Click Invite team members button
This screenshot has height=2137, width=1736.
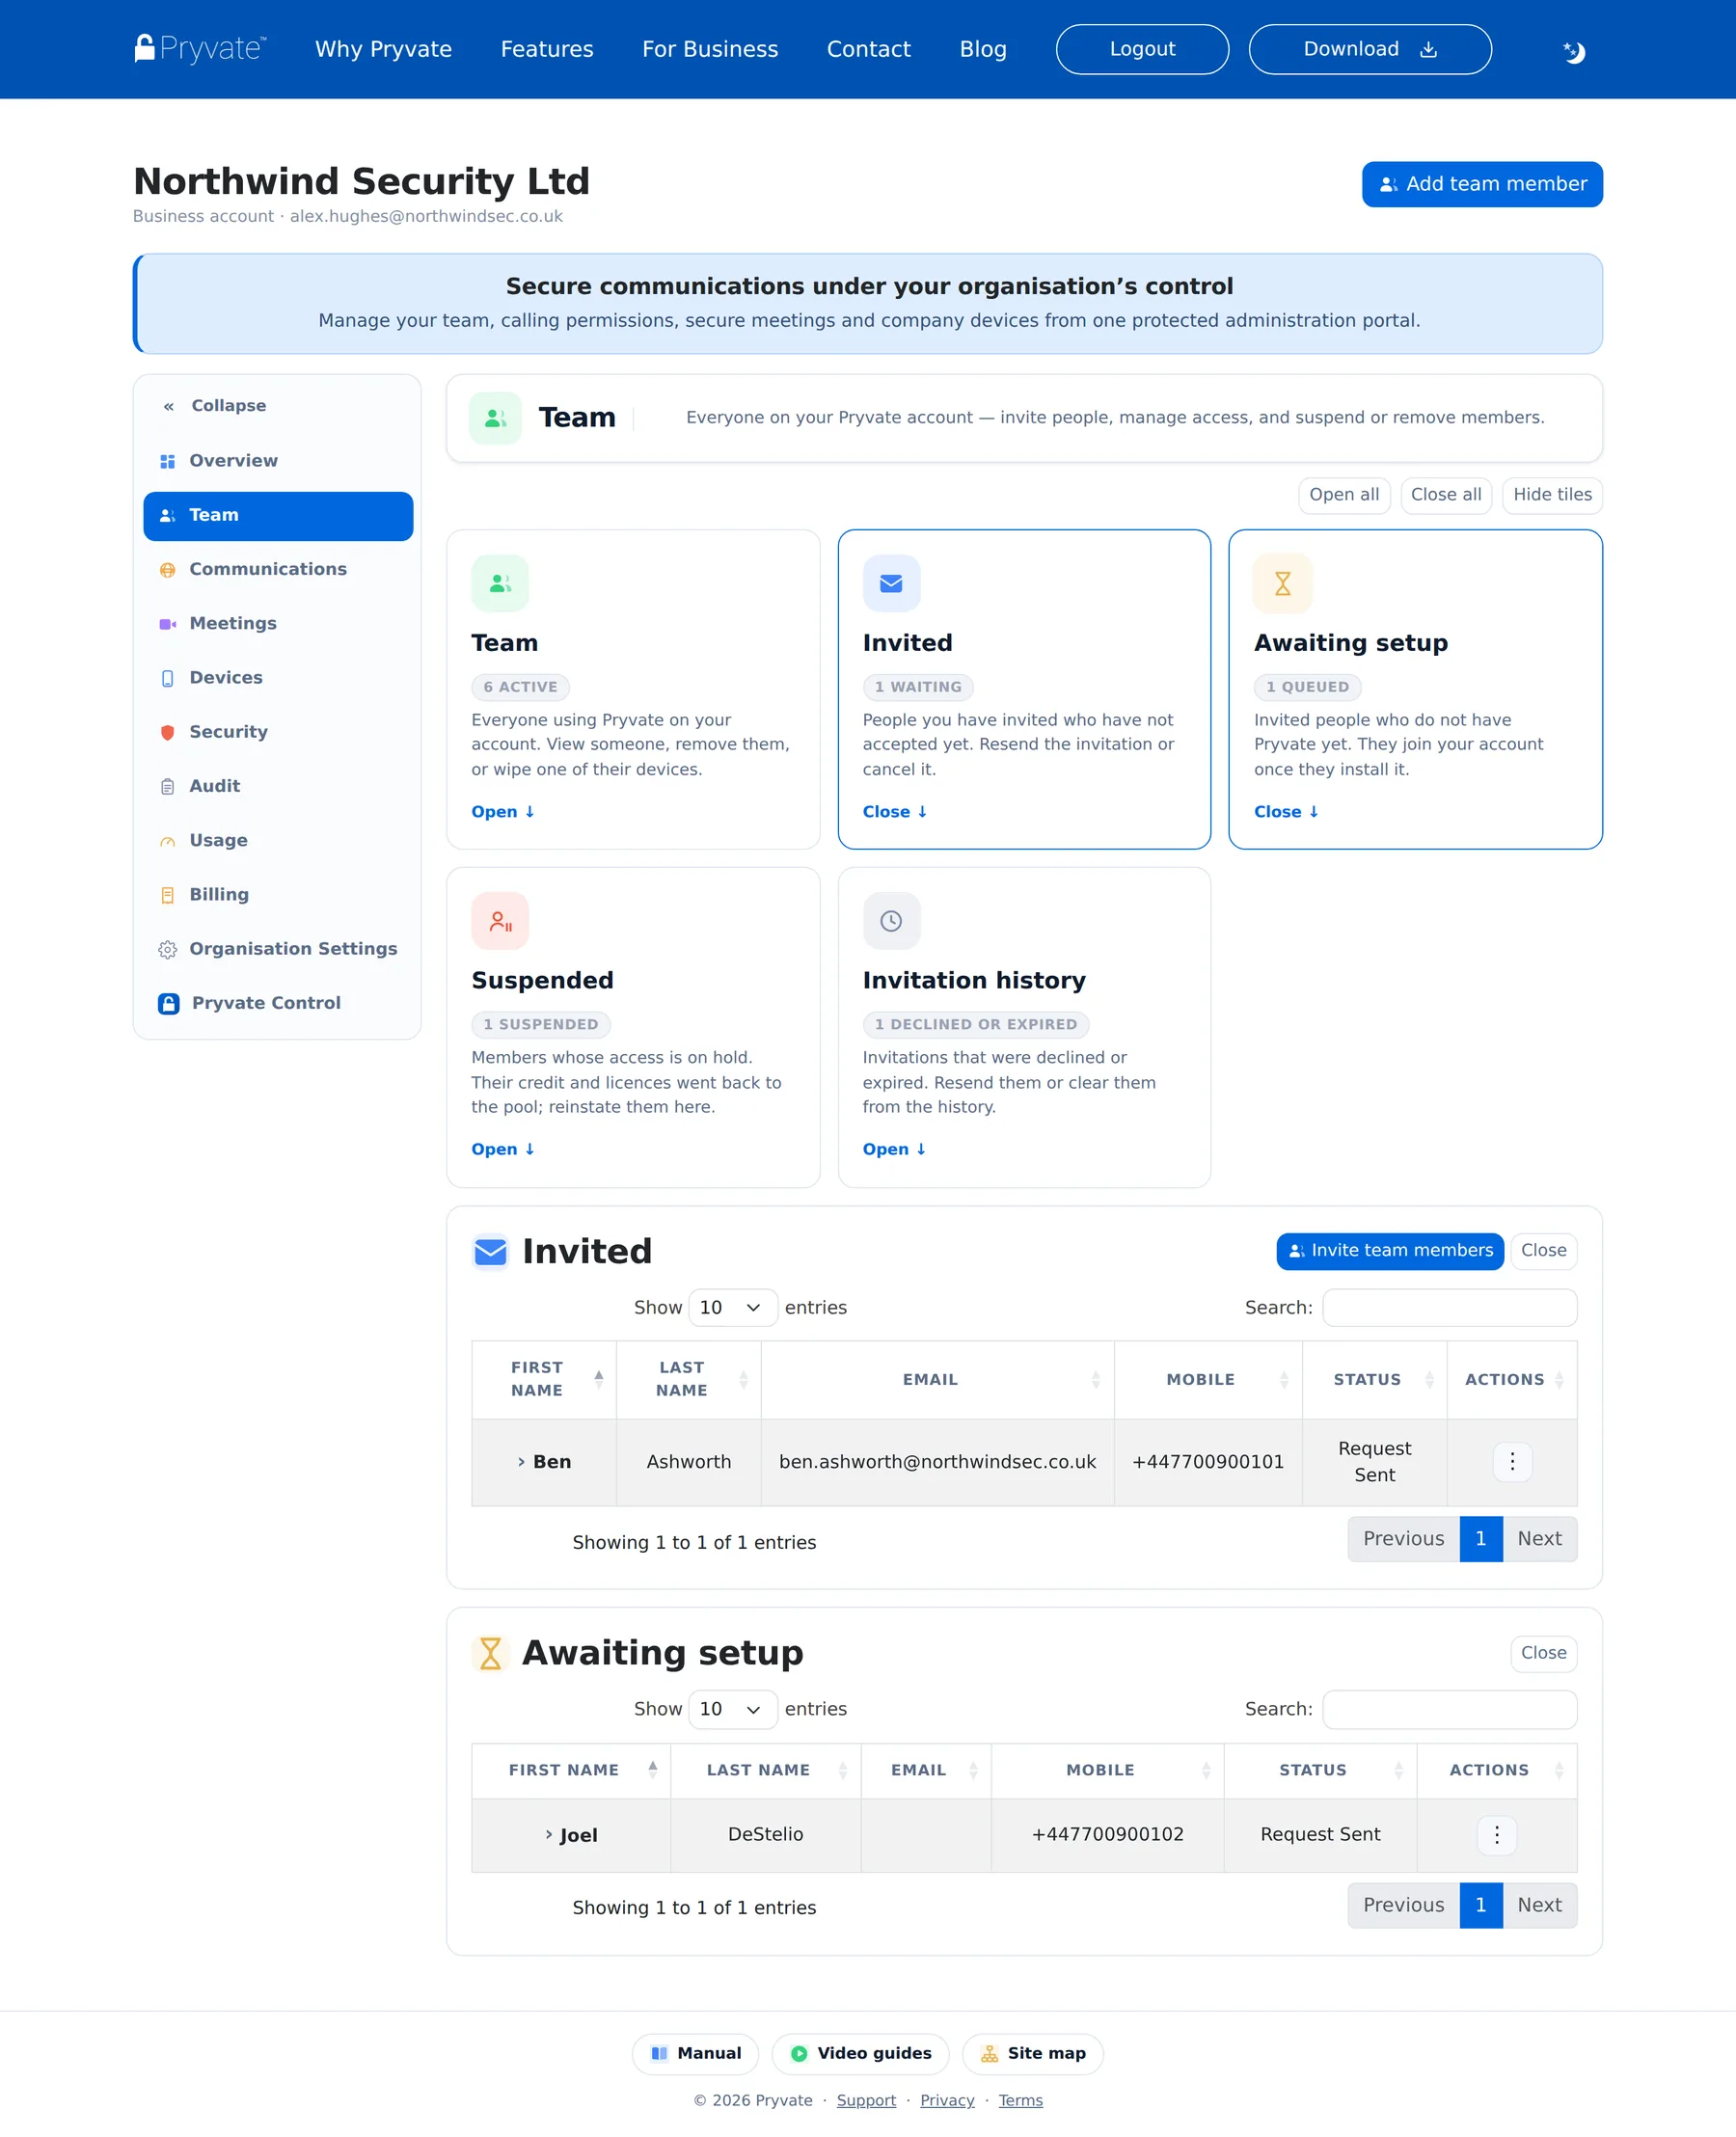(1390, 1251)
